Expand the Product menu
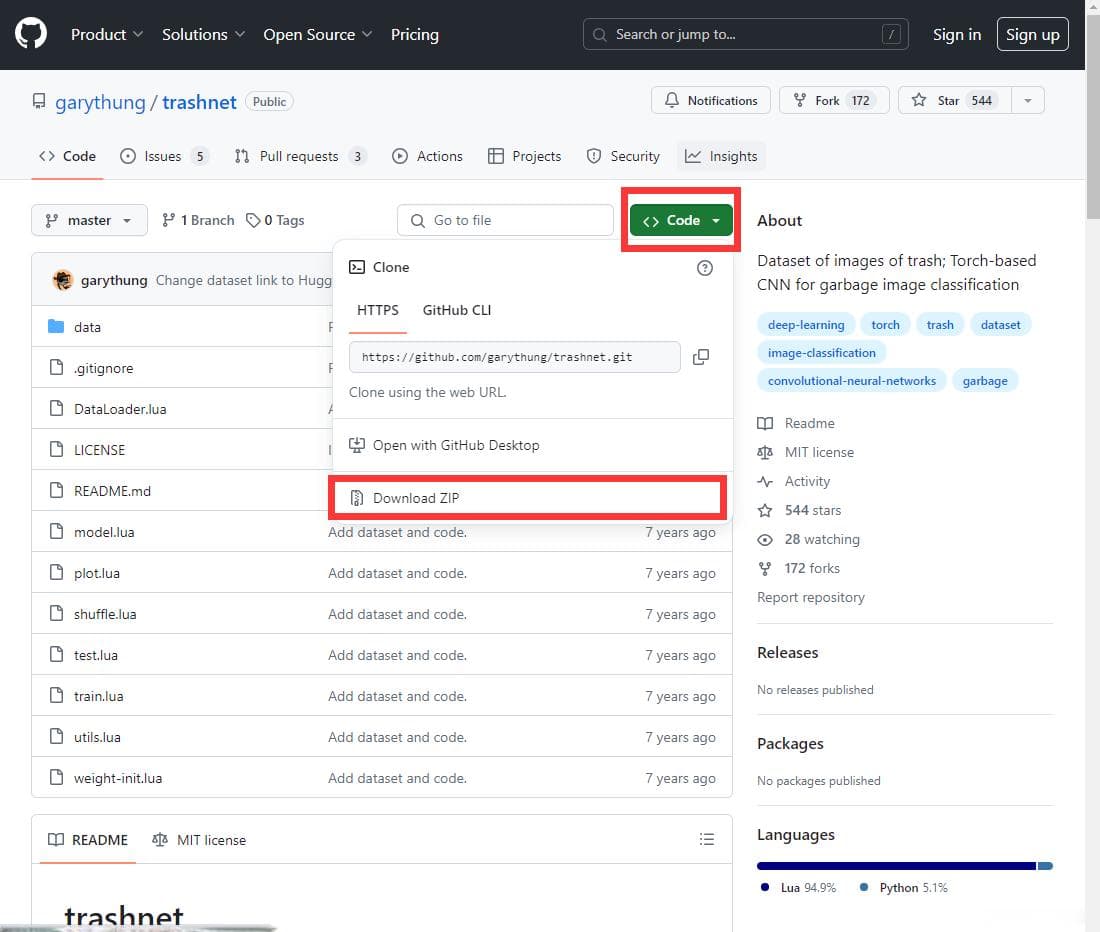The image size is (1100, 932). tap(107, 34)
